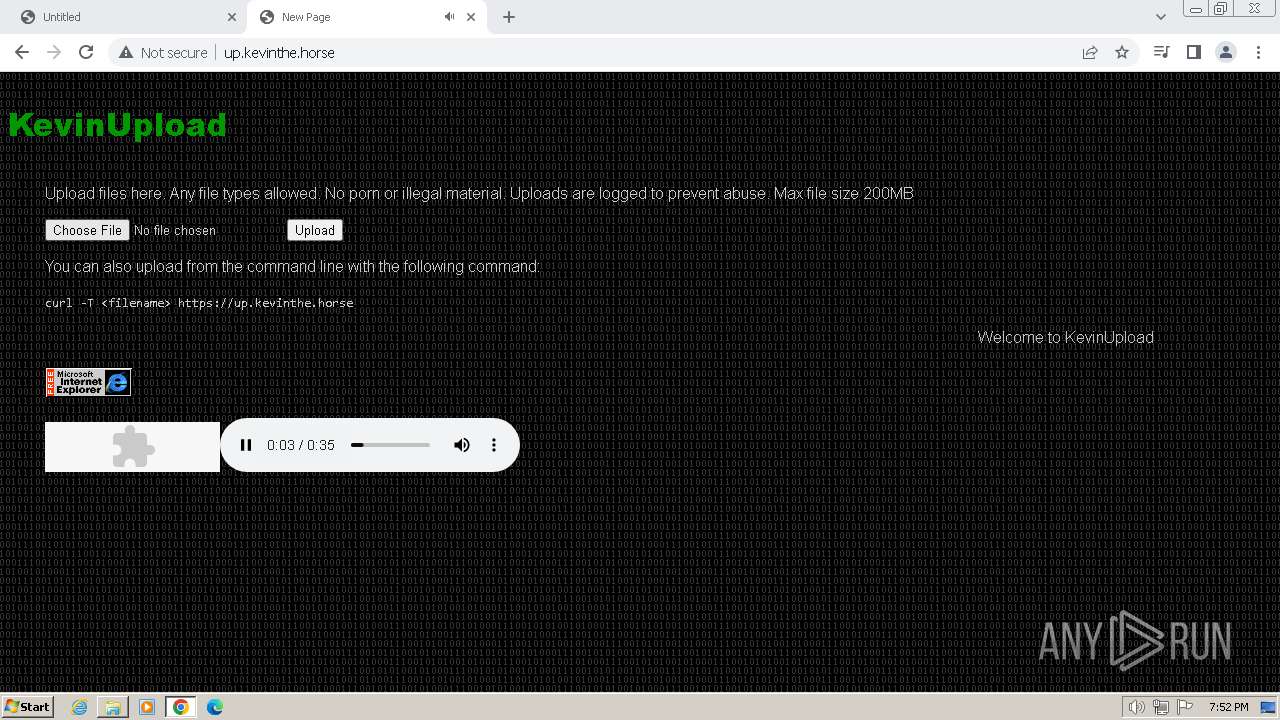Click the plugin puzzle-piece placeholder

coord(132,447)
